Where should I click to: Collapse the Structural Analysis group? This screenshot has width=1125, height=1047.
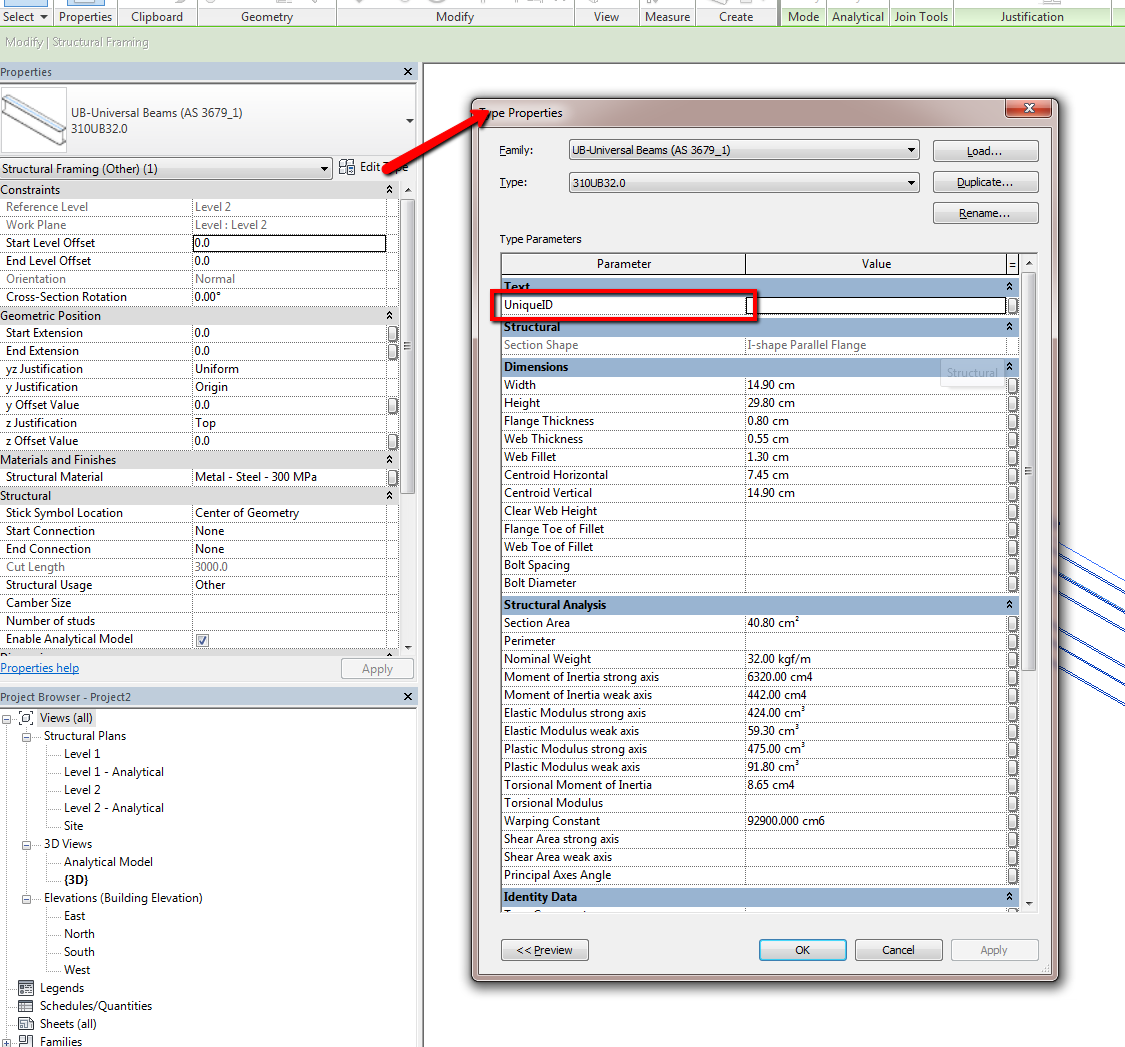click(x=1009, y=605)
